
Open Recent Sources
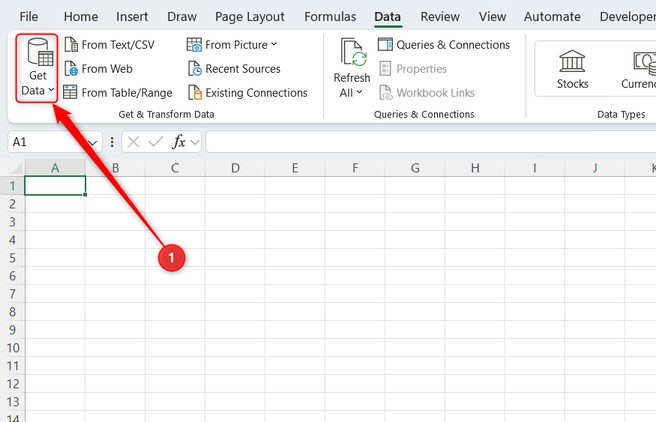234,69
